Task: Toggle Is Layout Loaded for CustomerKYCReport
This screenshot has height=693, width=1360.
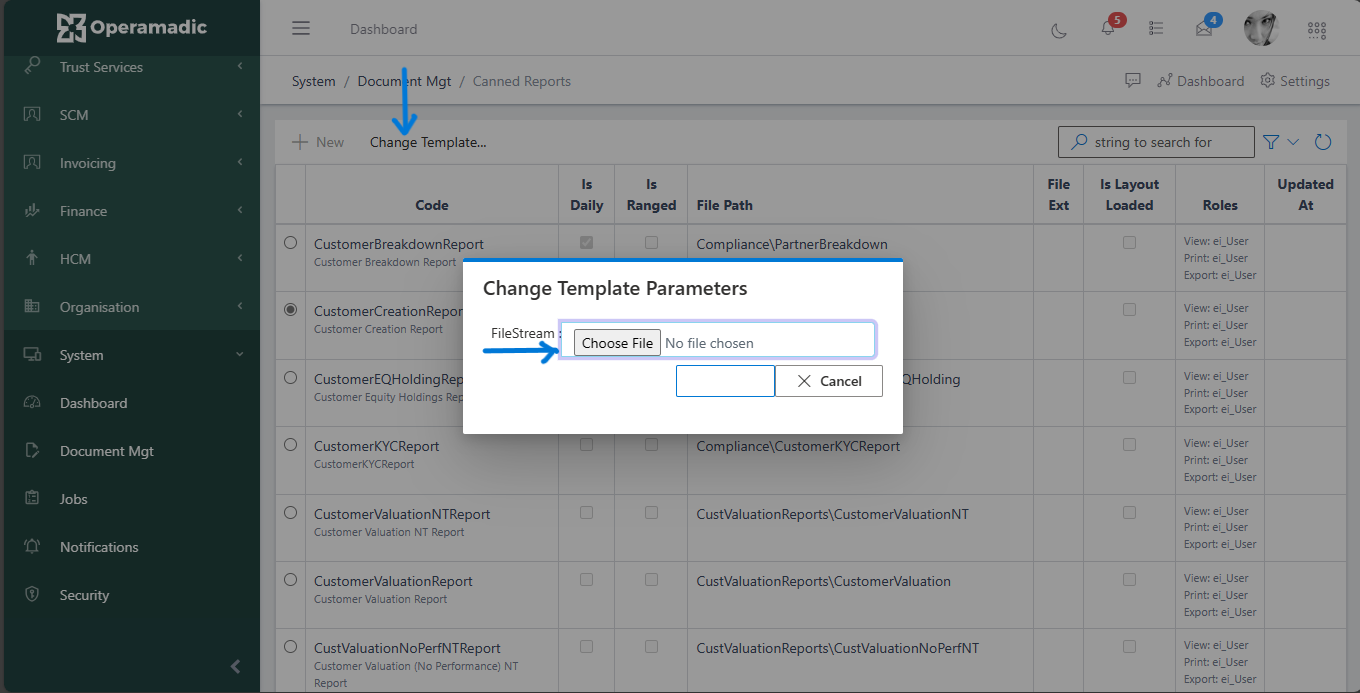Action: [1129, 444]
